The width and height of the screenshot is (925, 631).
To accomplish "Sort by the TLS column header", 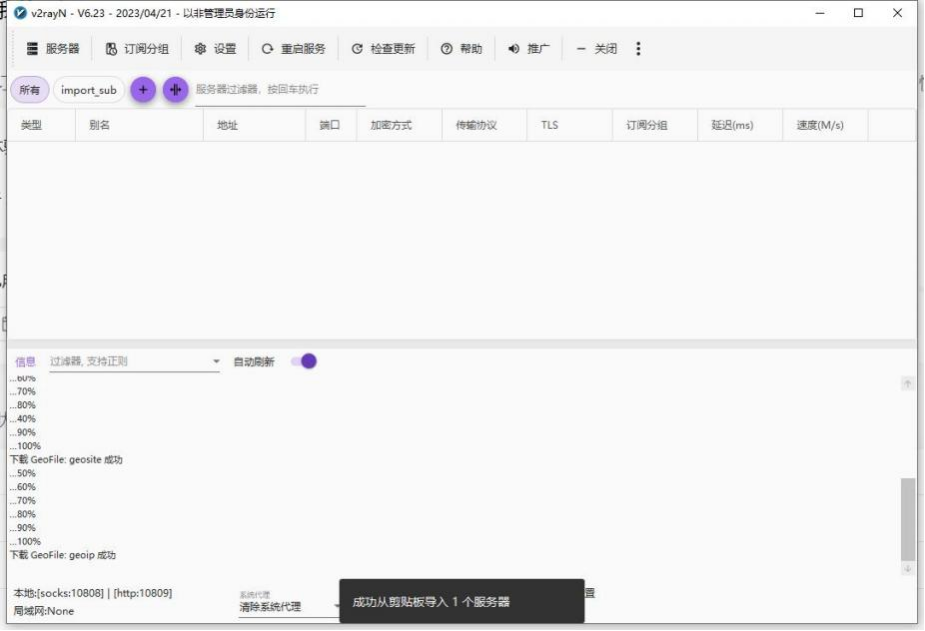I will [570, 125].
